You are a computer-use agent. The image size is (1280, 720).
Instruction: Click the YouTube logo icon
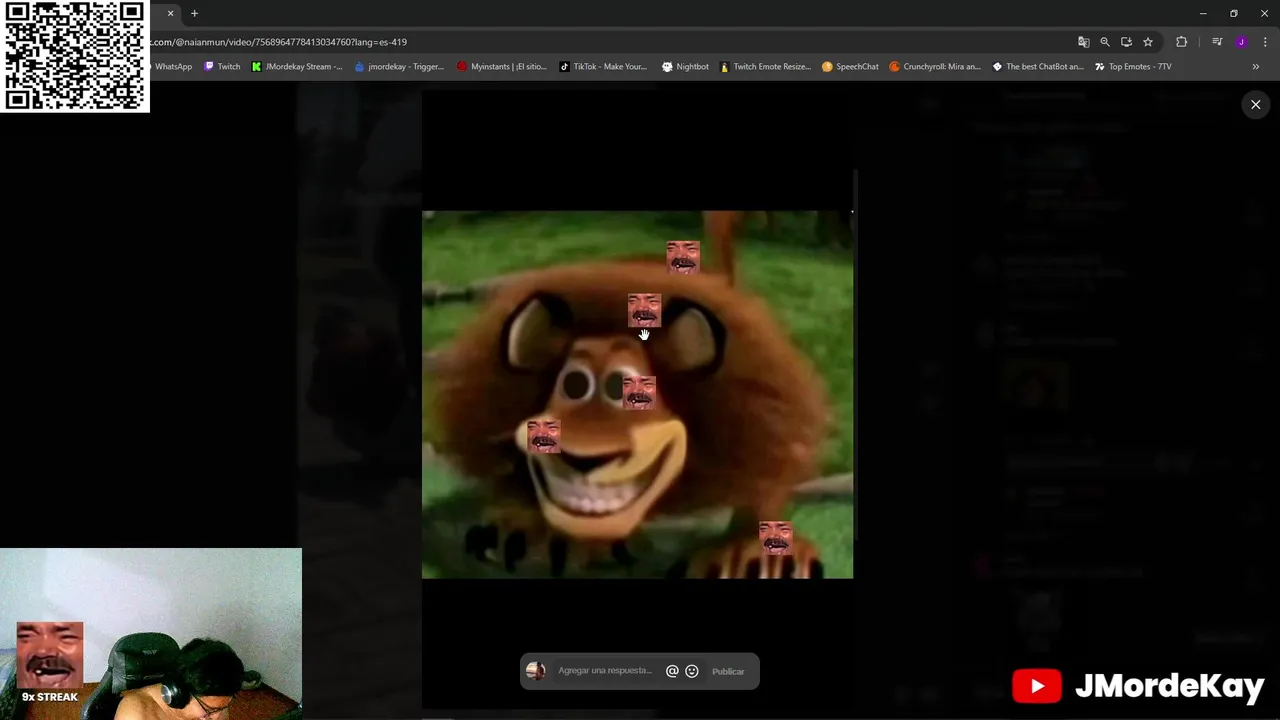coord(1036,686)
